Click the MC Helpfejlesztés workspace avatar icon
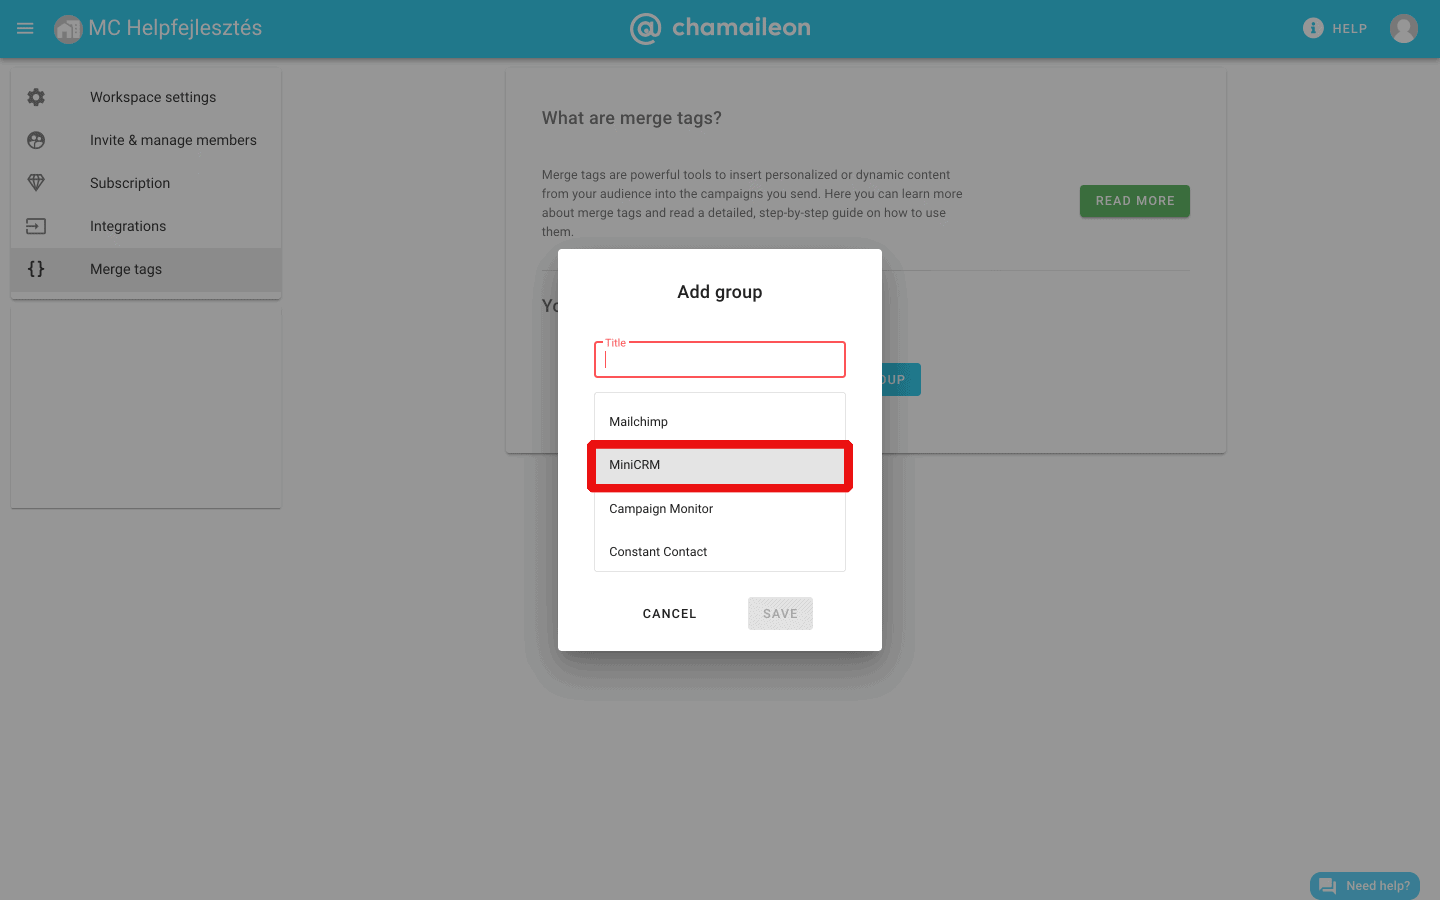Screen dimensions: 1440x900 click(68, 29)
